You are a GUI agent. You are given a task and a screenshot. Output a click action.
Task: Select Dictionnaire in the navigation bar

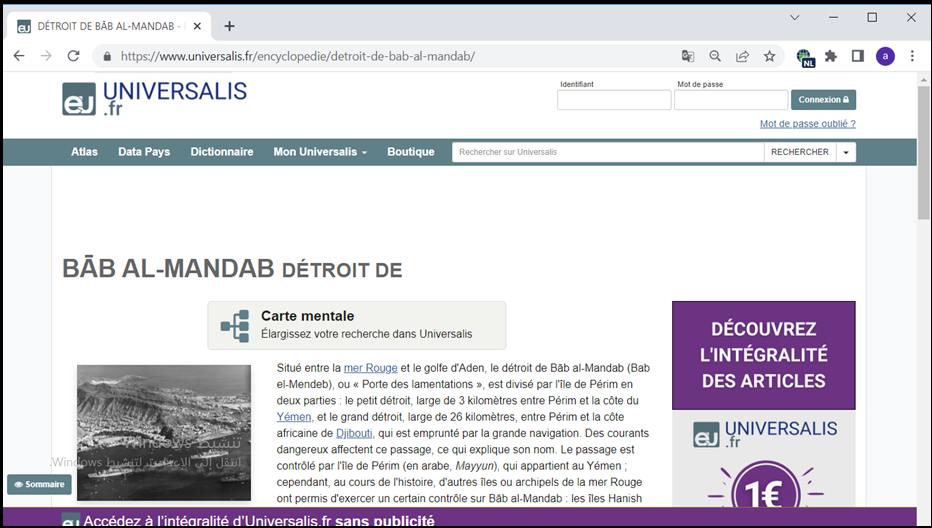tap(222, 152)
